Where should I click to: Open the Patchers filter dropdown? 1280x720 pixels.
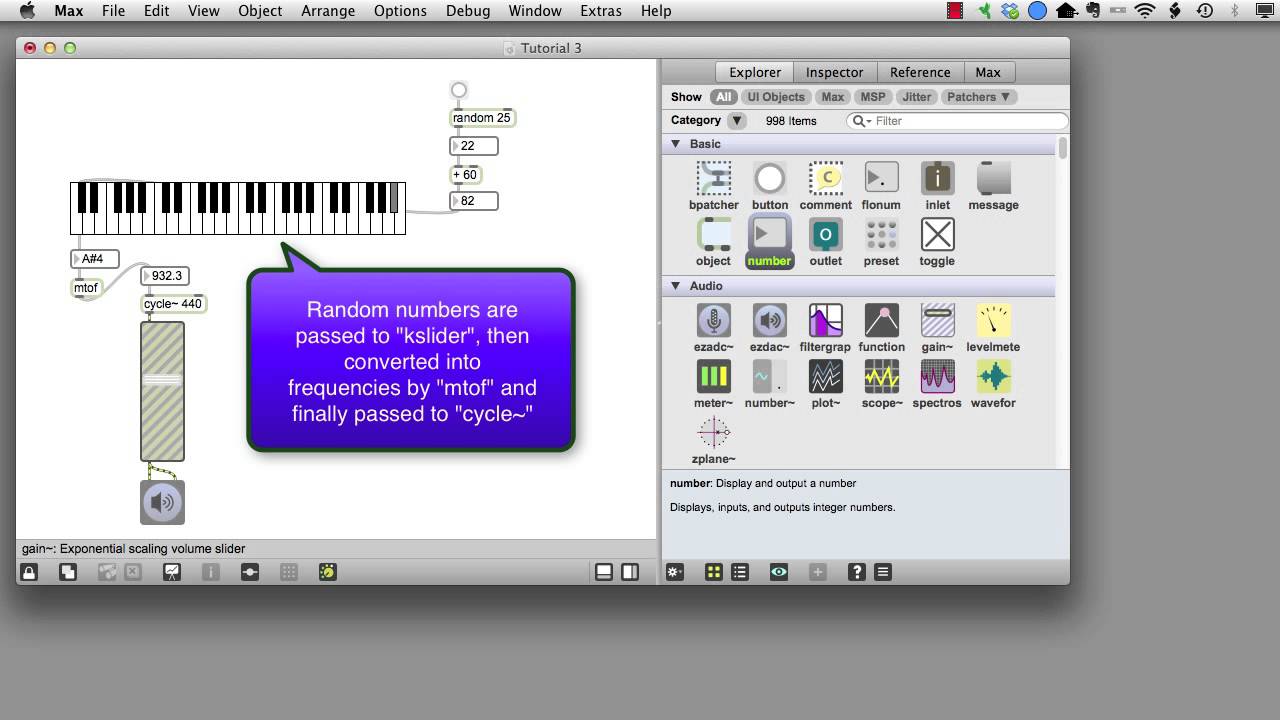tap(979, 97)
